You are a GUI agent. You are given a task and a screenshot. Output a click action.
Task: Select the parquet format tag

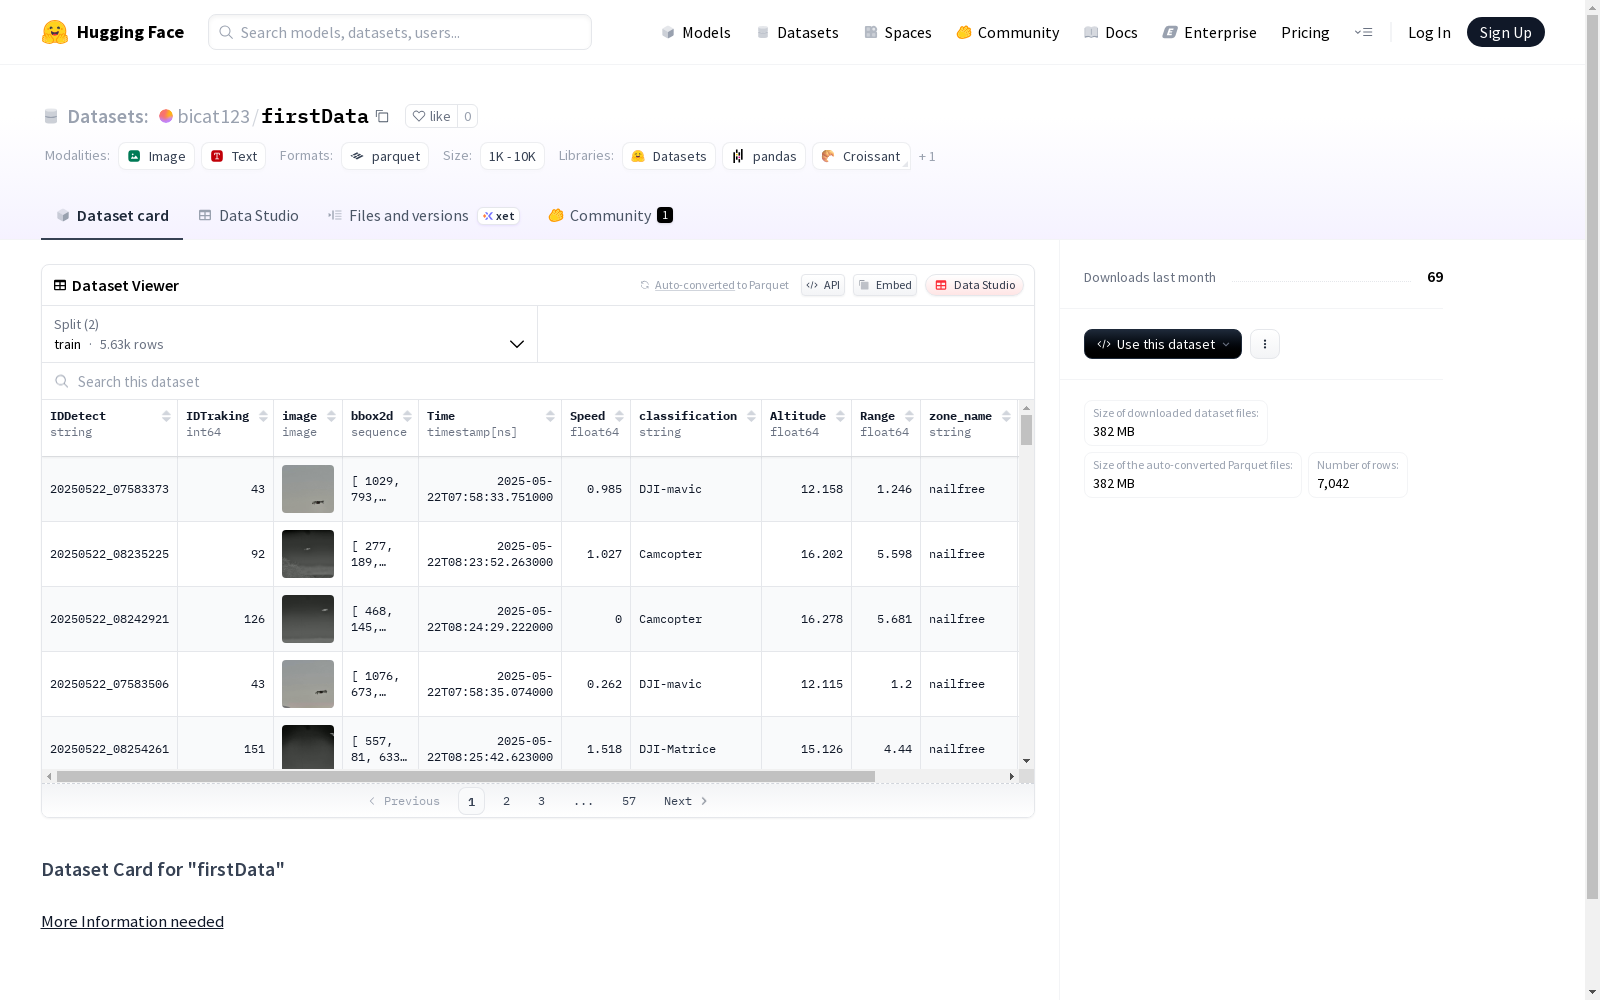click(x=385, y=156)
